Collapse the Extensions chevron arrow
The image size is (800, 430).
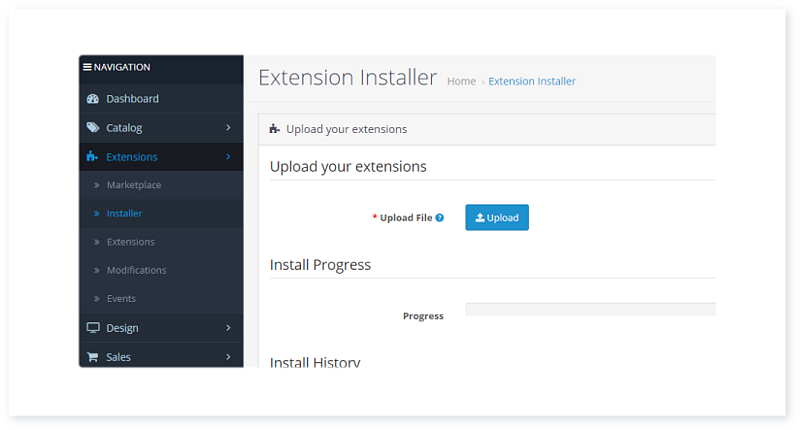click(x=228, y=157)
